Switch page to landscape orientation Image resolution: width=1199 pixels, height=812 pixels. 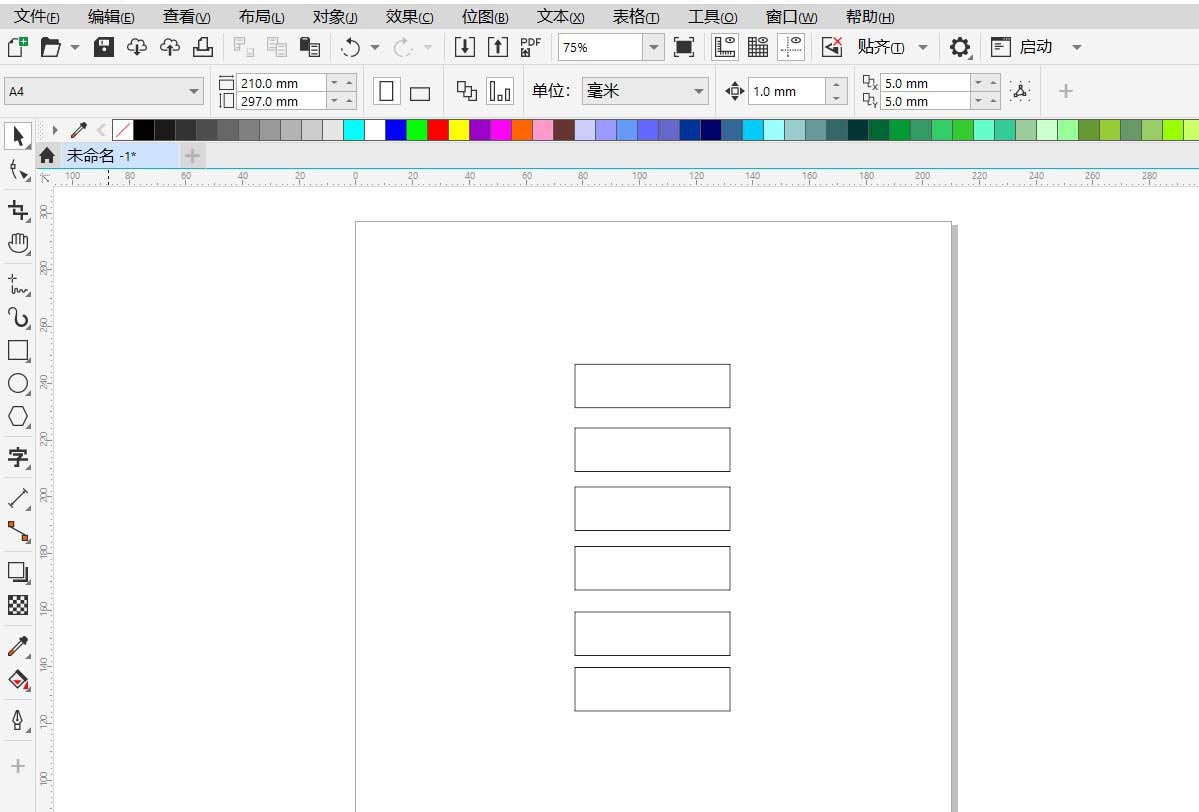point(419,91)
